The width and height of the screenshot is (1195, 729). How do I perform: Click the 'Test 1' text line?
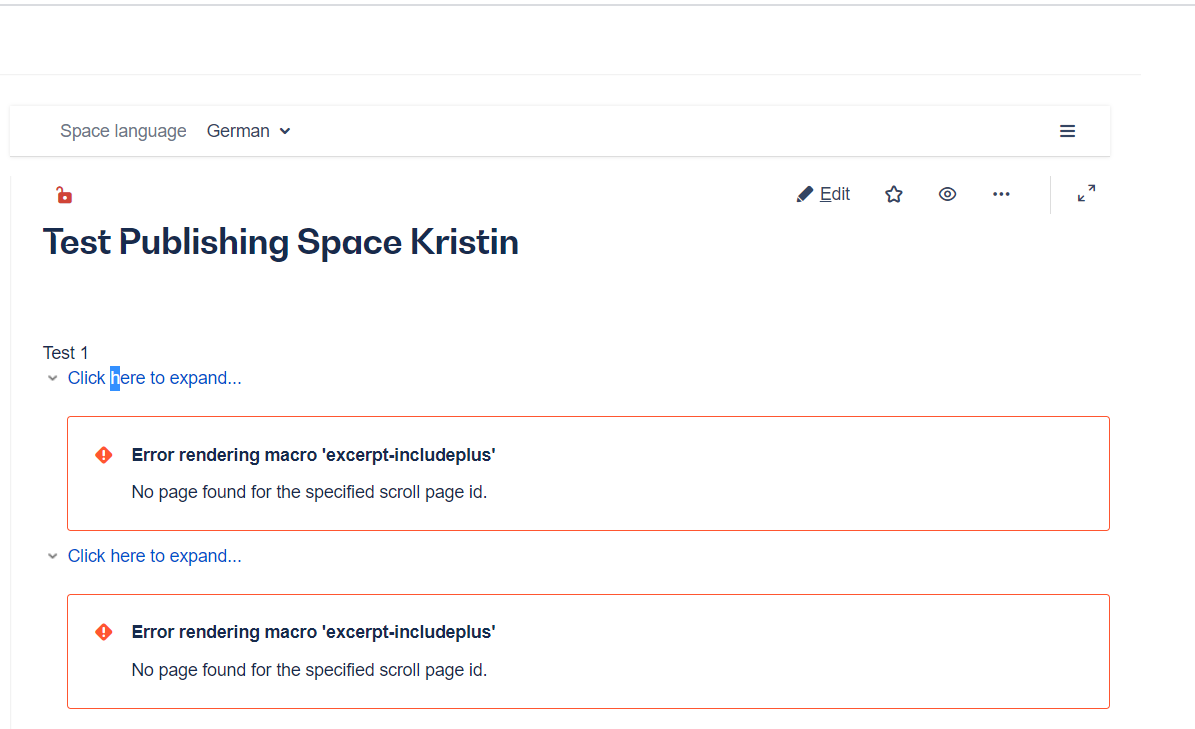pos(66,353)
